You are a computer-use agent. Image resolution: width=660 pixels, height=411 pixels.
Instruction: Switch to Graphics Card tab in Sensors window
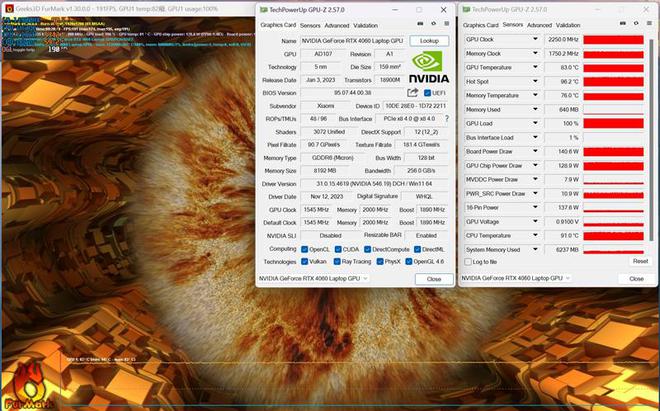coord(480,25)
